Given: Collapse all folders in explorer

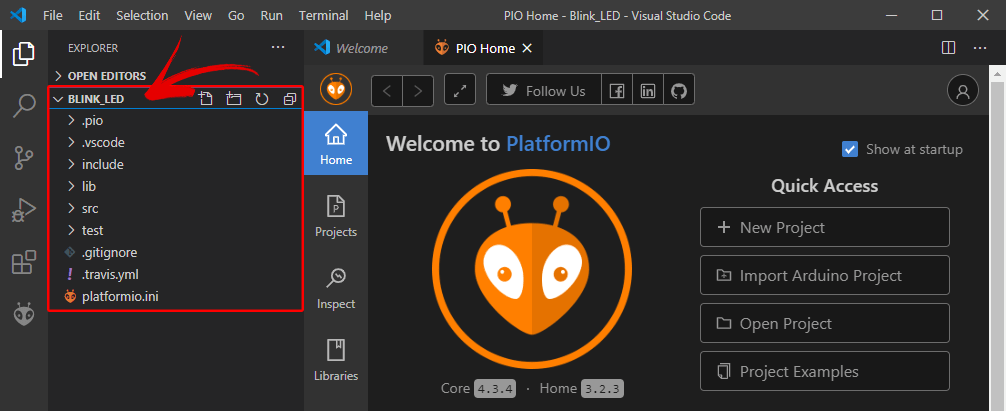Looking at the screenshot, I should click(290, 99).
